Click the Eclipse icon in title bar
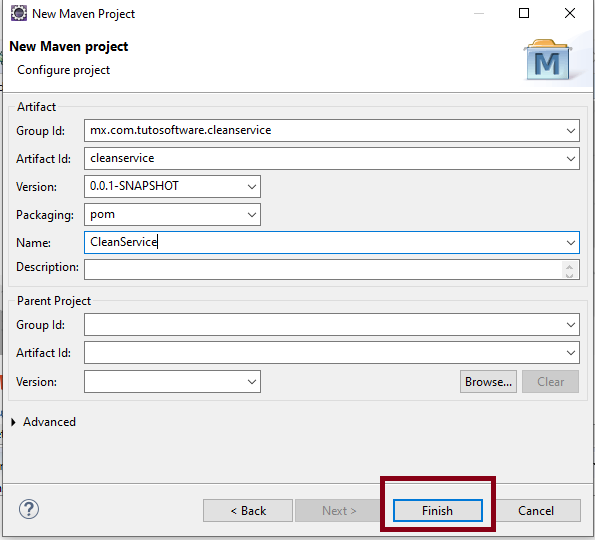Viewport: 601px width, 540px height. point(17,14)
